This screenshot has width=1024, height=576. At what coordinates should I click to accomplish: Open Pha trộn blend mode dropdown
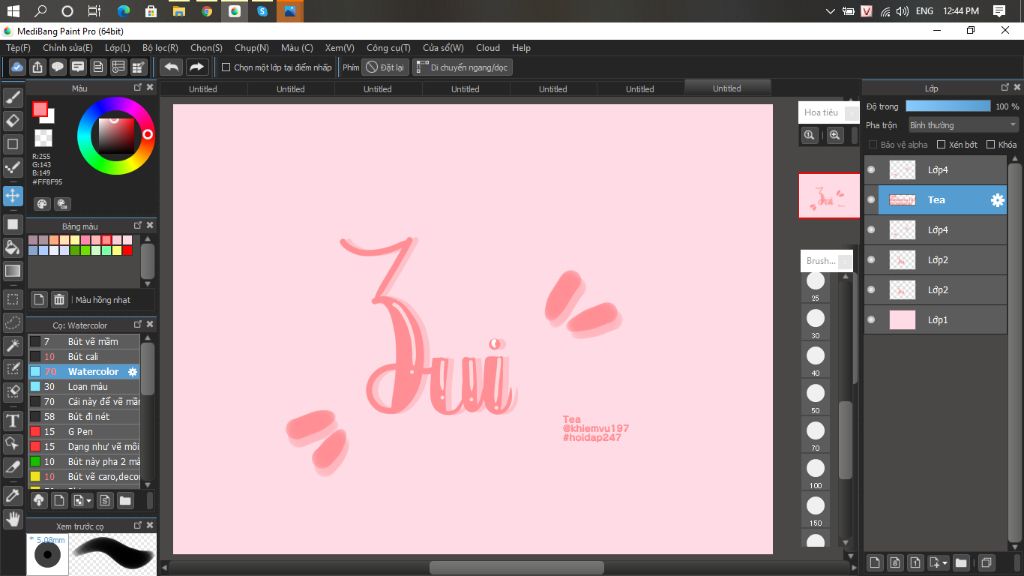click(963, 125)
